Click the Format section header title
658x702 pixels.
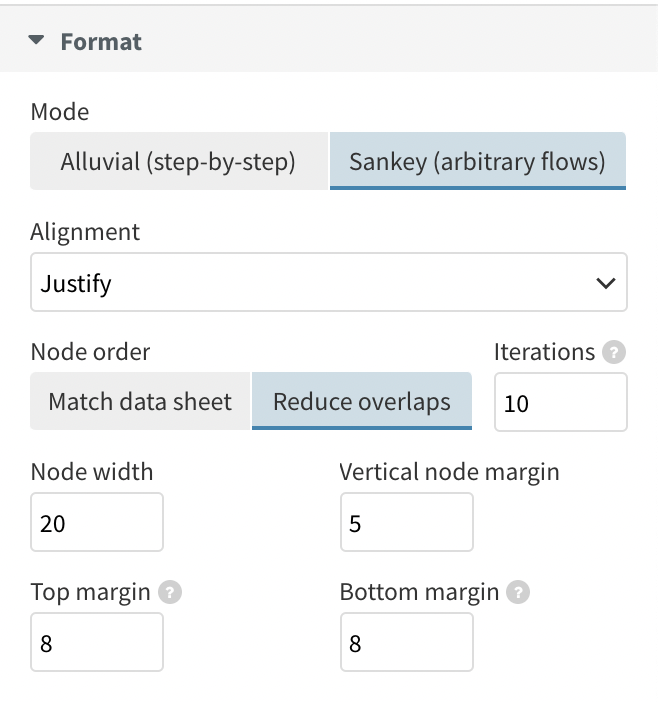click(101, 42)
